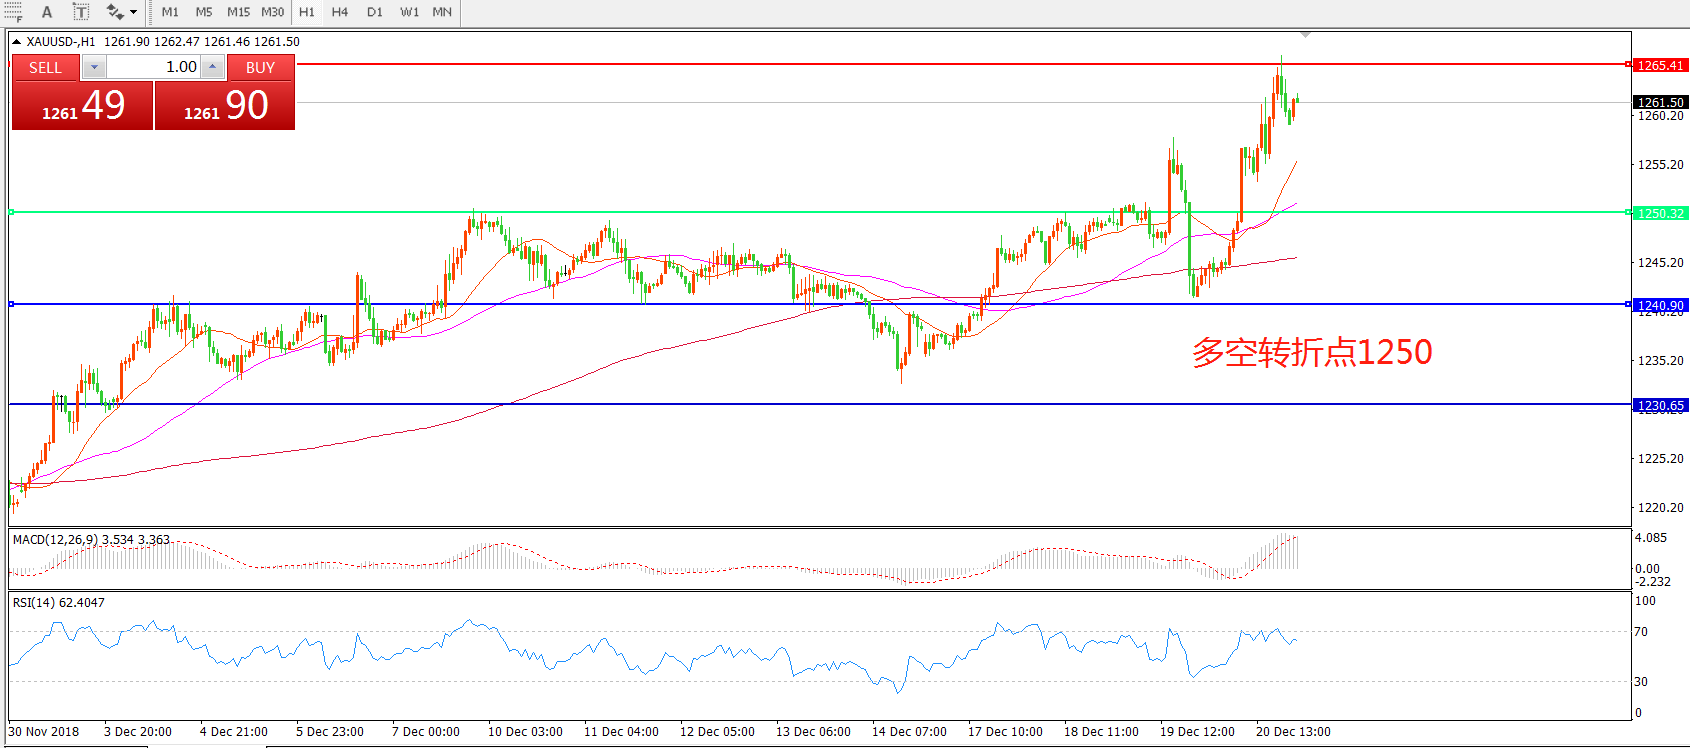Select the green 1250.32 horizontal line handle

tap(1628, 212)
